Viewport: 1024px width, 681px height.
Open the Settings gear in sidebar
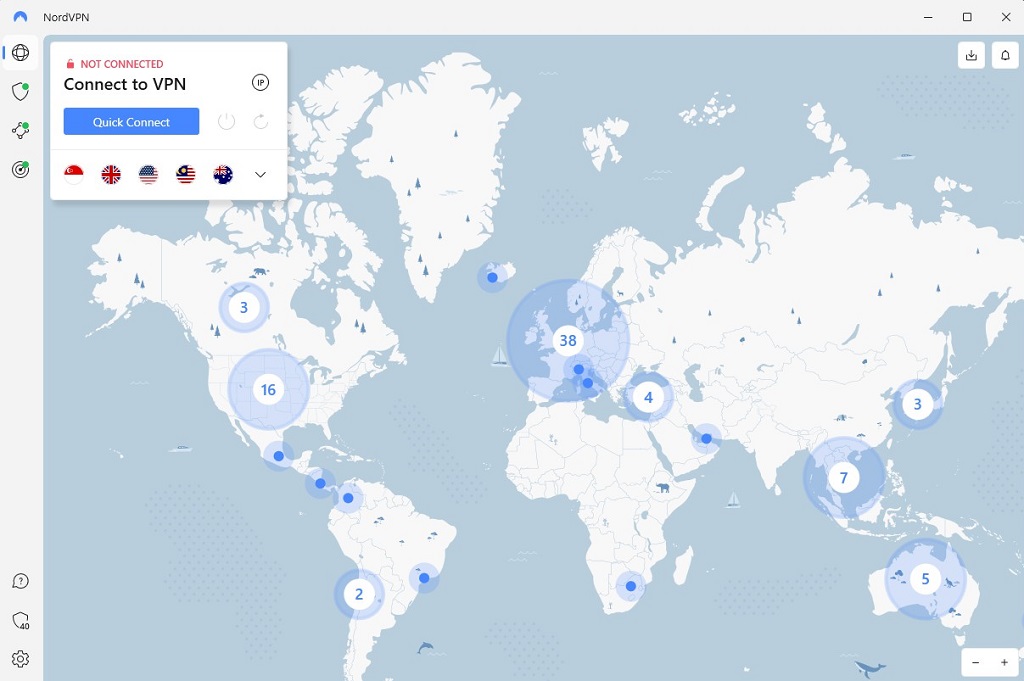tap(20, 659)
